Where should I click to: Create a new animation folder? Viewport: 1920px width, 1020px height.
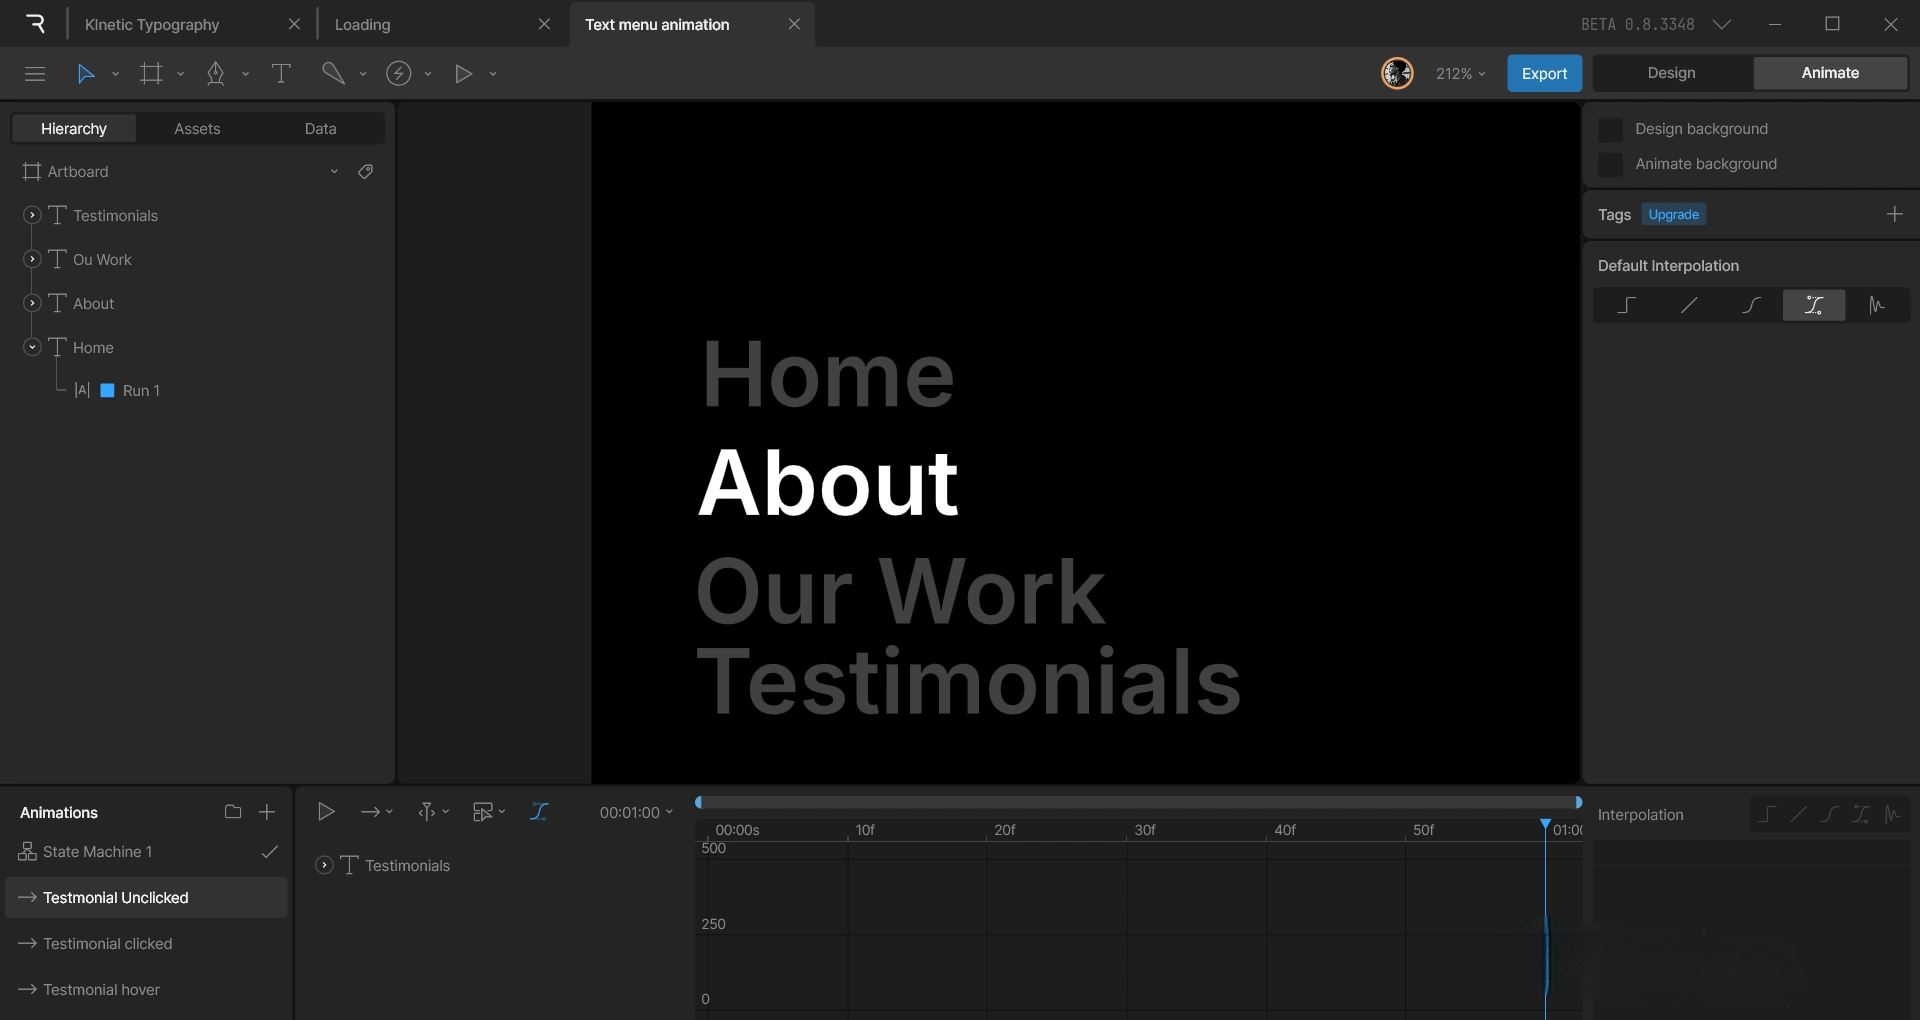(x=233, y=812)
